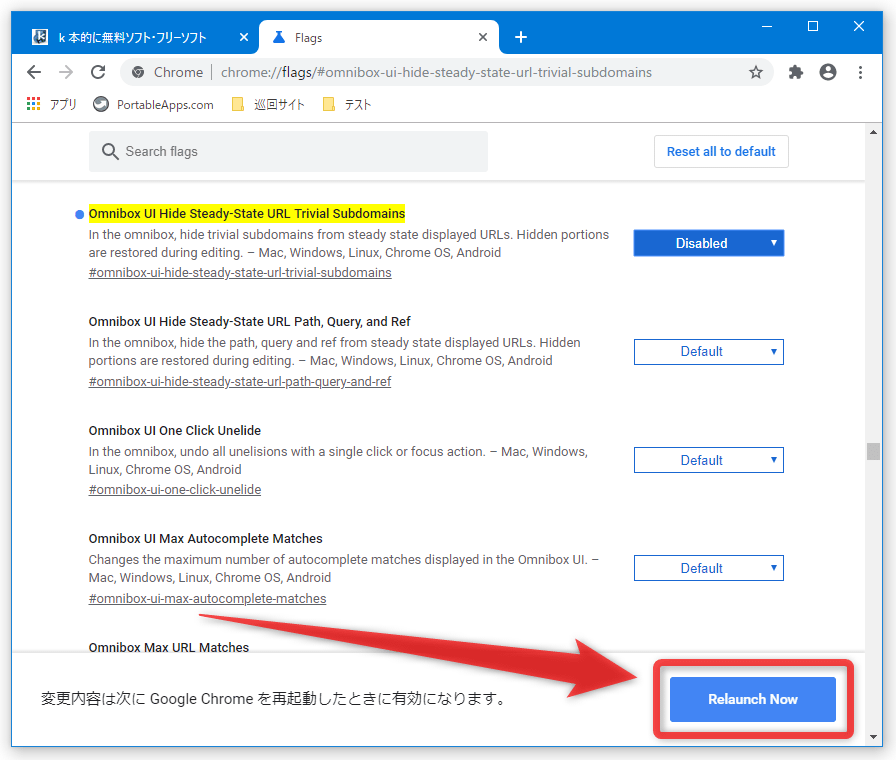The height and width of the screenshot is (760, 896).
Task: Maximize the Chrome window
Action: pyautogui.click(x=813, y=26)
